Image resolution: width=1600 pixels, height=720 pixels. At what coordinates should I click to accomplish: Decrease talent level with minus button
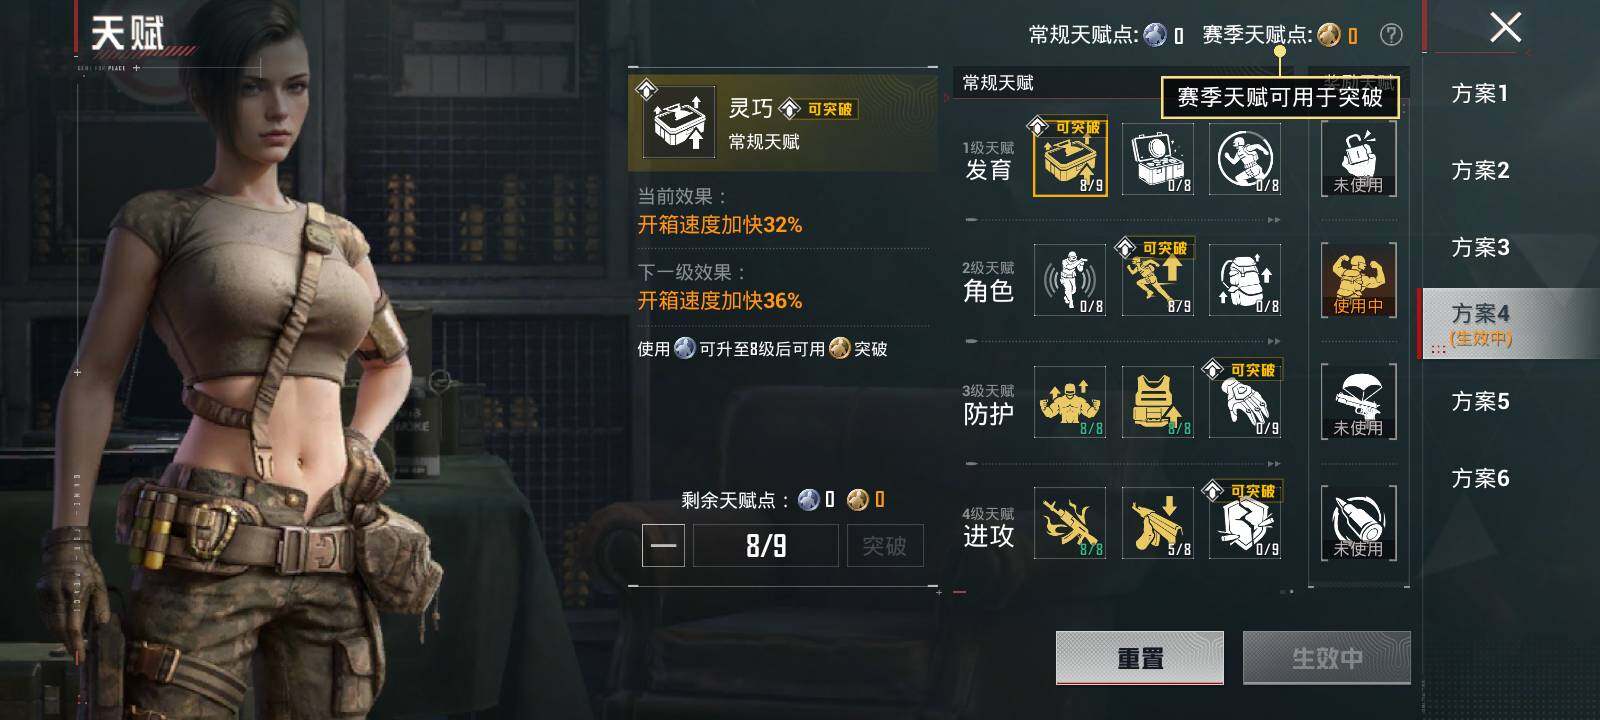pos(663,546)
